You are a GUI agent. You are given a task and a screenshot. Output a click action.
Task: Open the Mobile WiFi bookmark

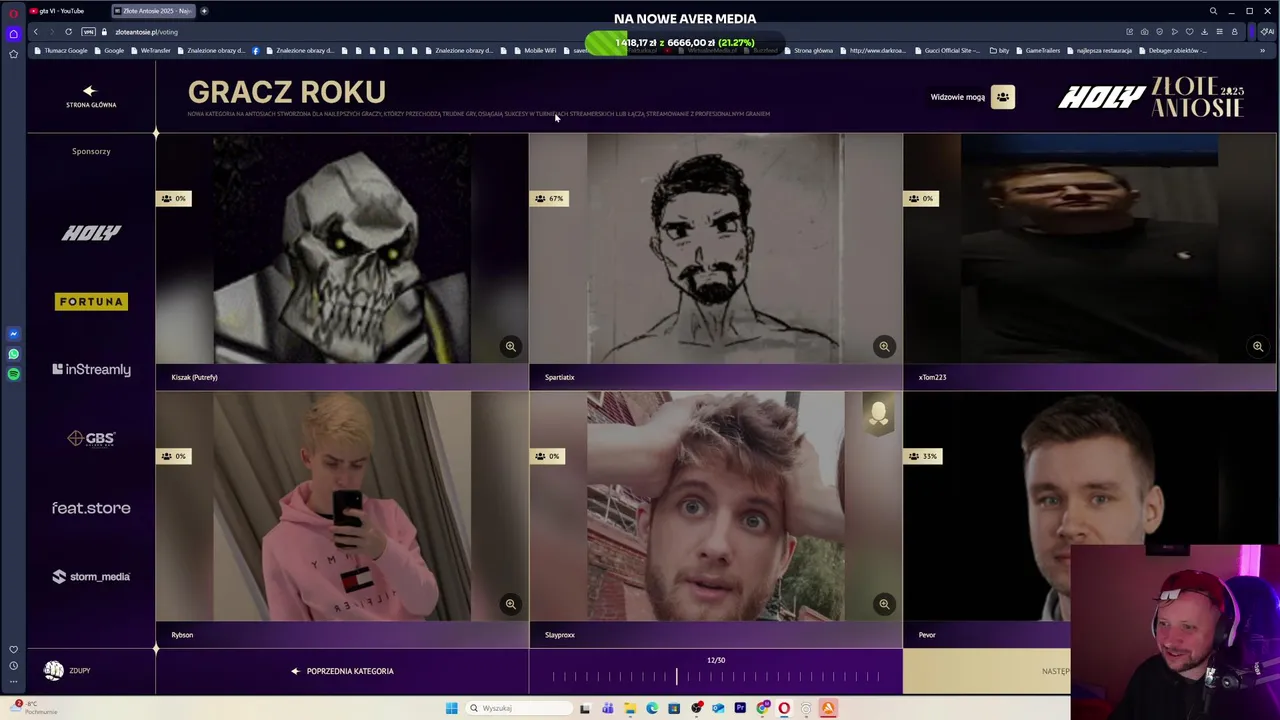point(535,50)
